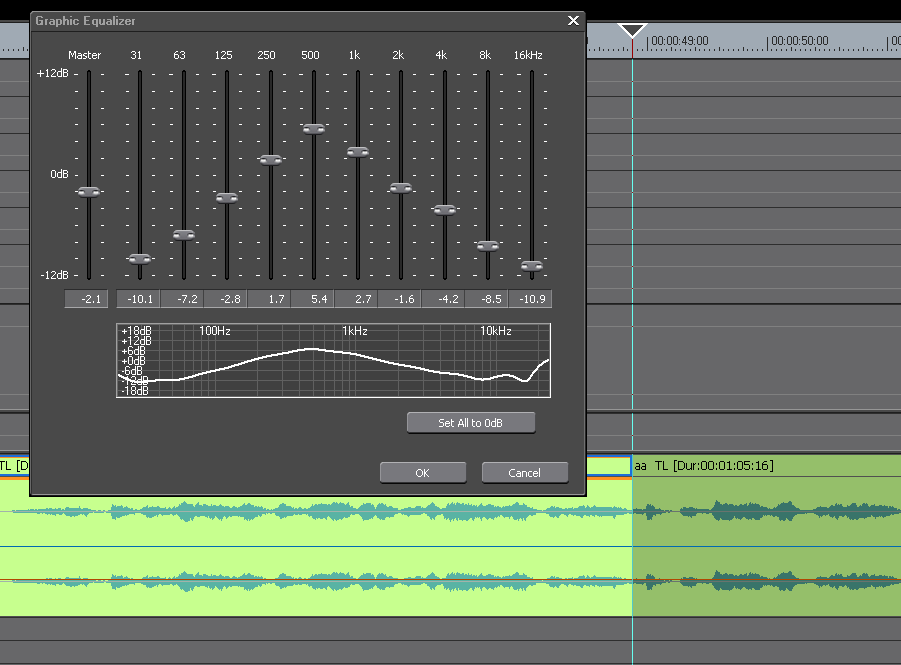Select the Master value field showing -2.1
The image size is (901, 665).
[x=86, y=299]
